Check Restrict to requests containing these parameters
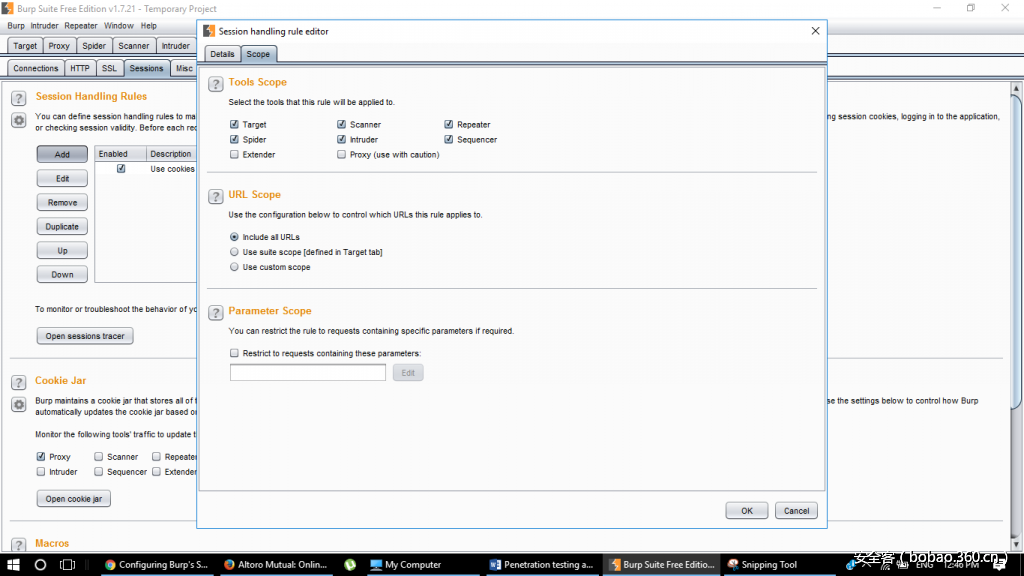 click(x=234, y=352)
